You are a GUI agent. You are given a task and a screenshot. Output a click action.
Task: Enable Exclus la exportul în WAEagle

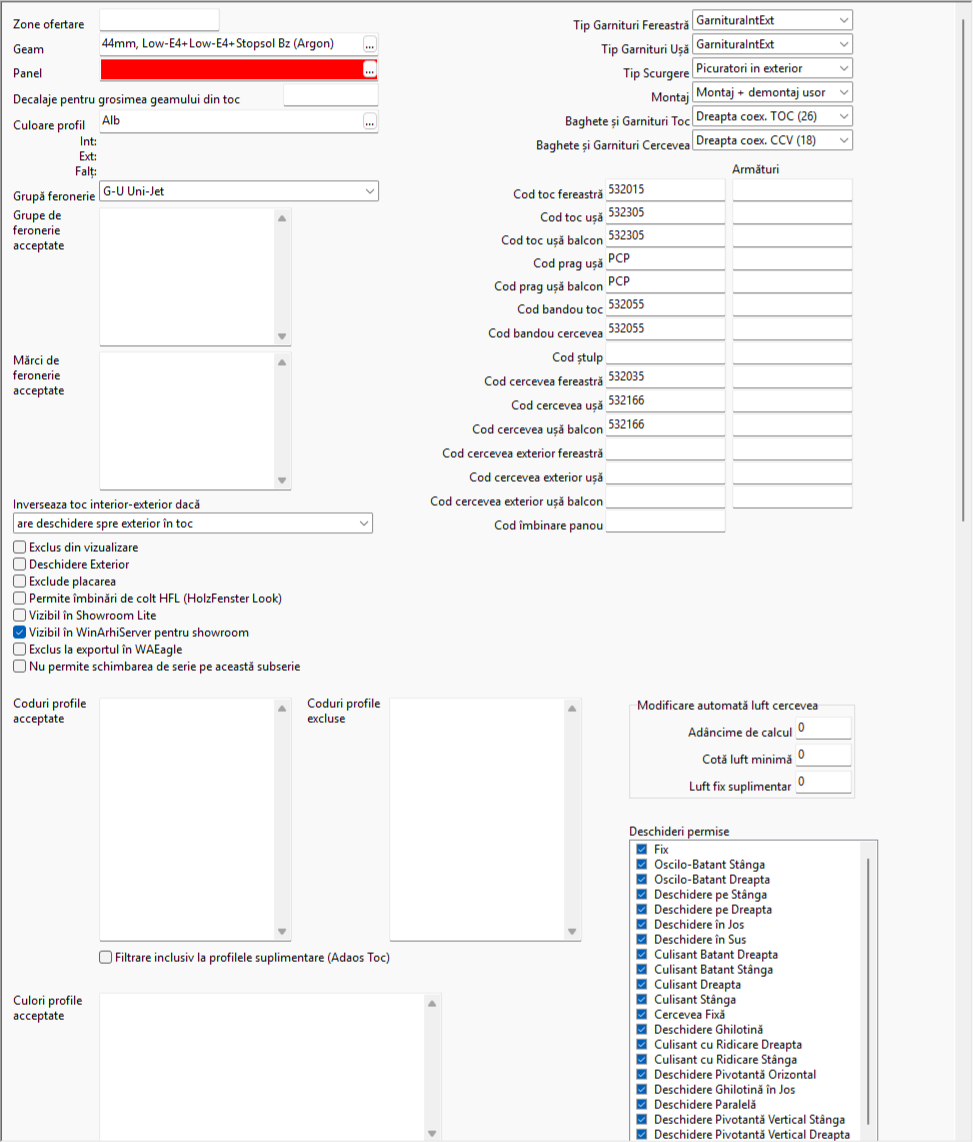pyautogui.click(x=20, y=649)
